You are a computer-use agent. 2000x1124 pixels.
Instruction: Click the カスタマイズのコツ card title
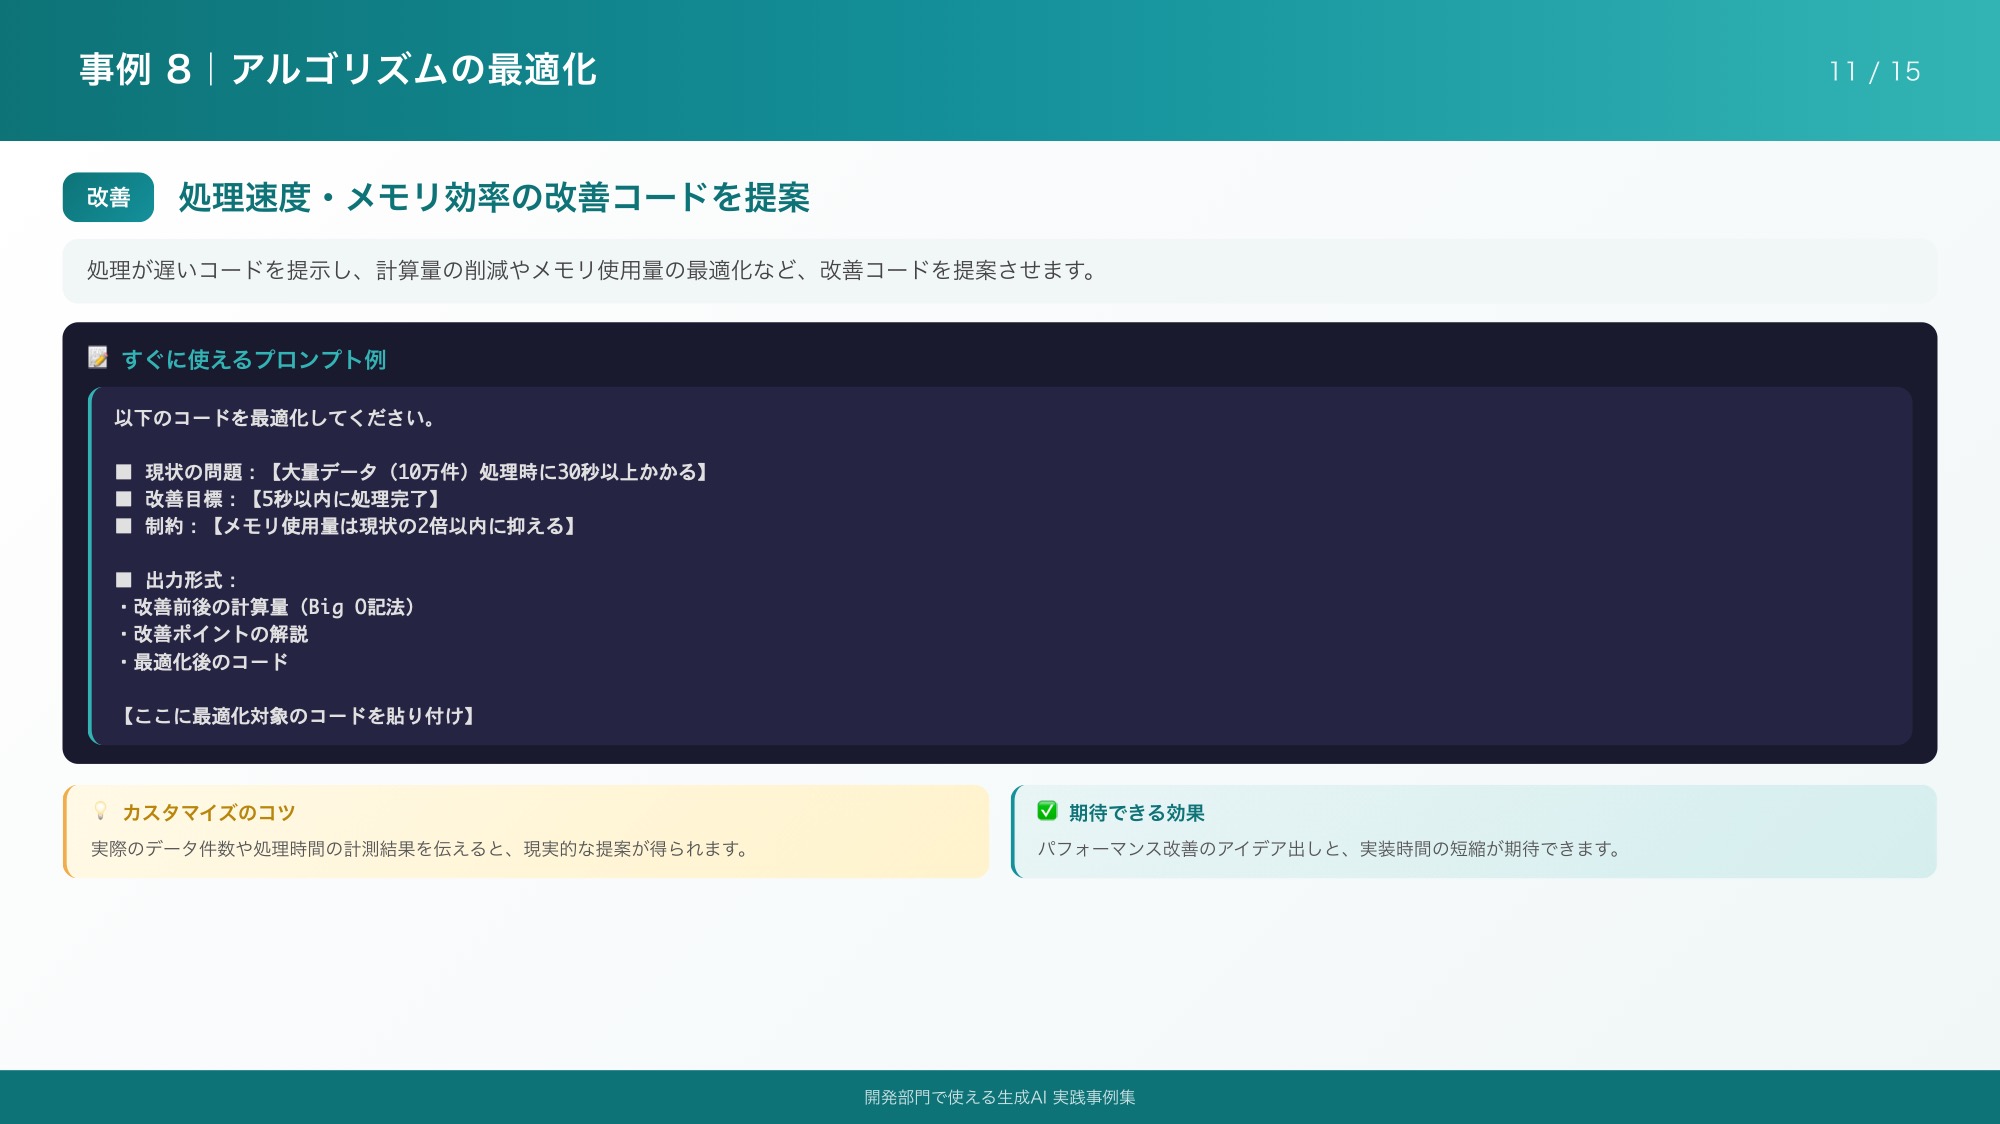click(x=209, y=813)
